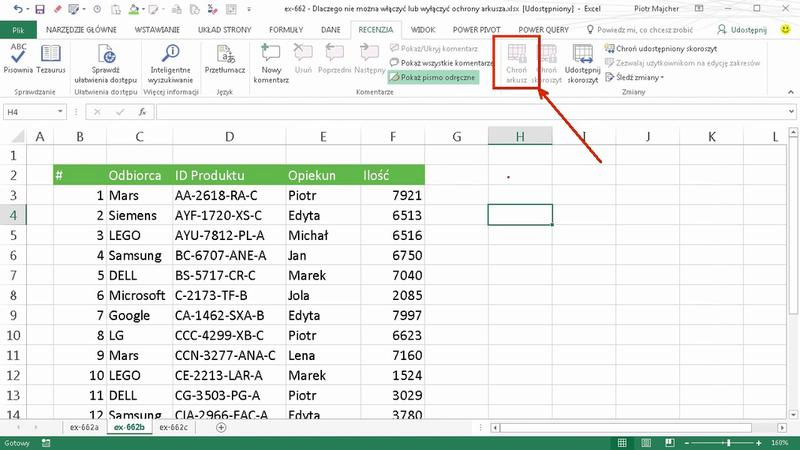Screen dimensions: 800x450
Task: Toggle Pokaż wszystkie komentarze
Action: pyautogui.click(x=441, y=63)
